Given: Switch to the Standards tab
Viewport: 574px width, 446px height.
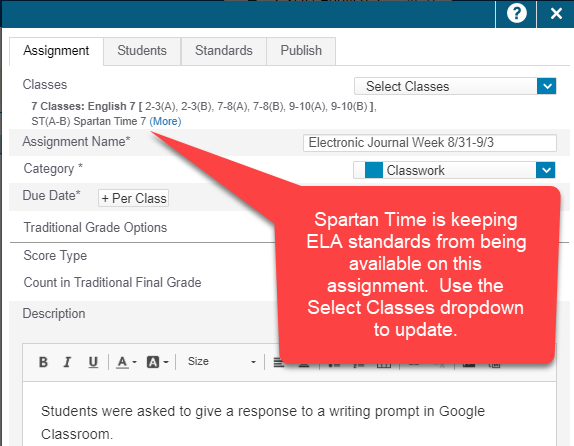Looking at the screenshot, I should click(x=224, y=51).
